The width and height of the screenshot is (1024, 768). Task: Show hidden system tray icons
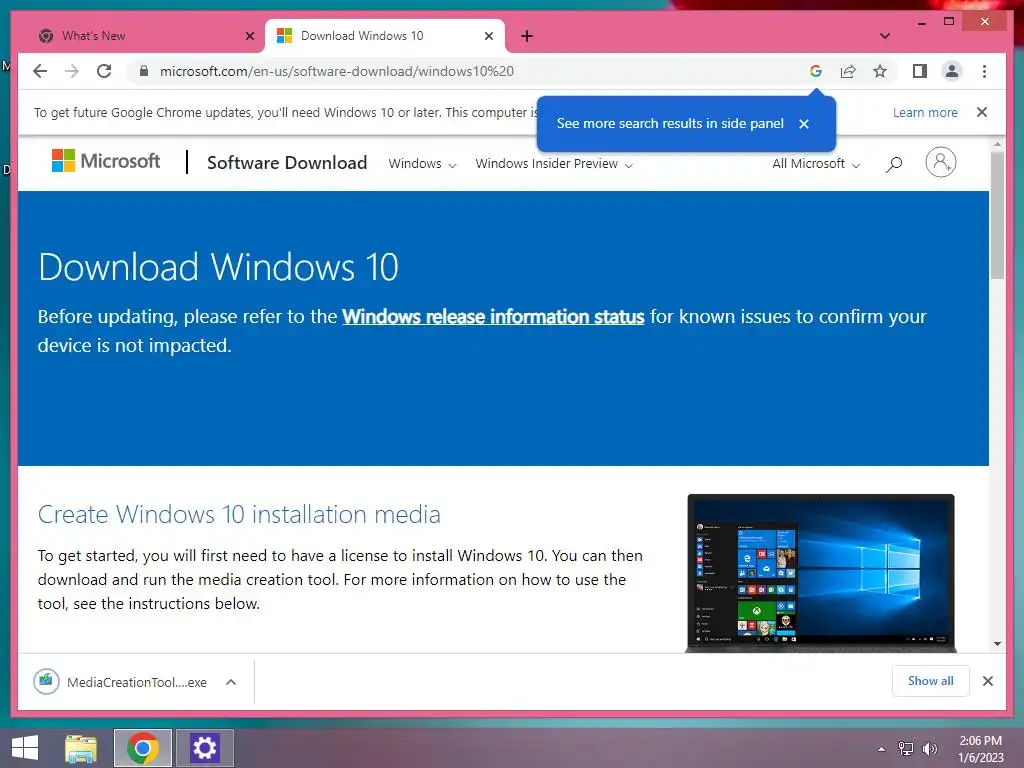[882, 749]
